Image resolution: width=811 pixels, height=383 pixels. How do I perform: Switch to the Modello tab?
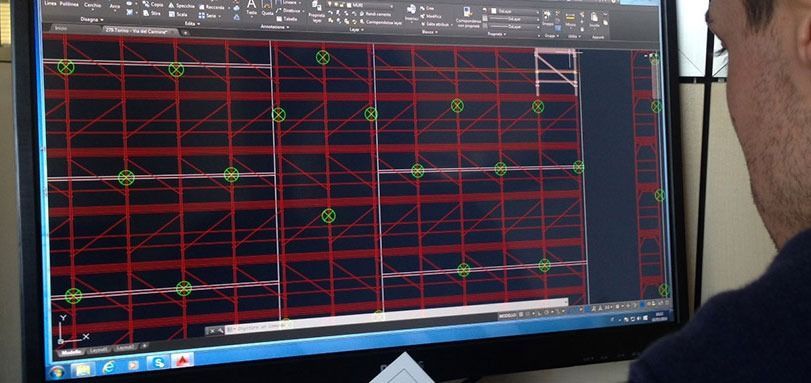tap(71, 352)
